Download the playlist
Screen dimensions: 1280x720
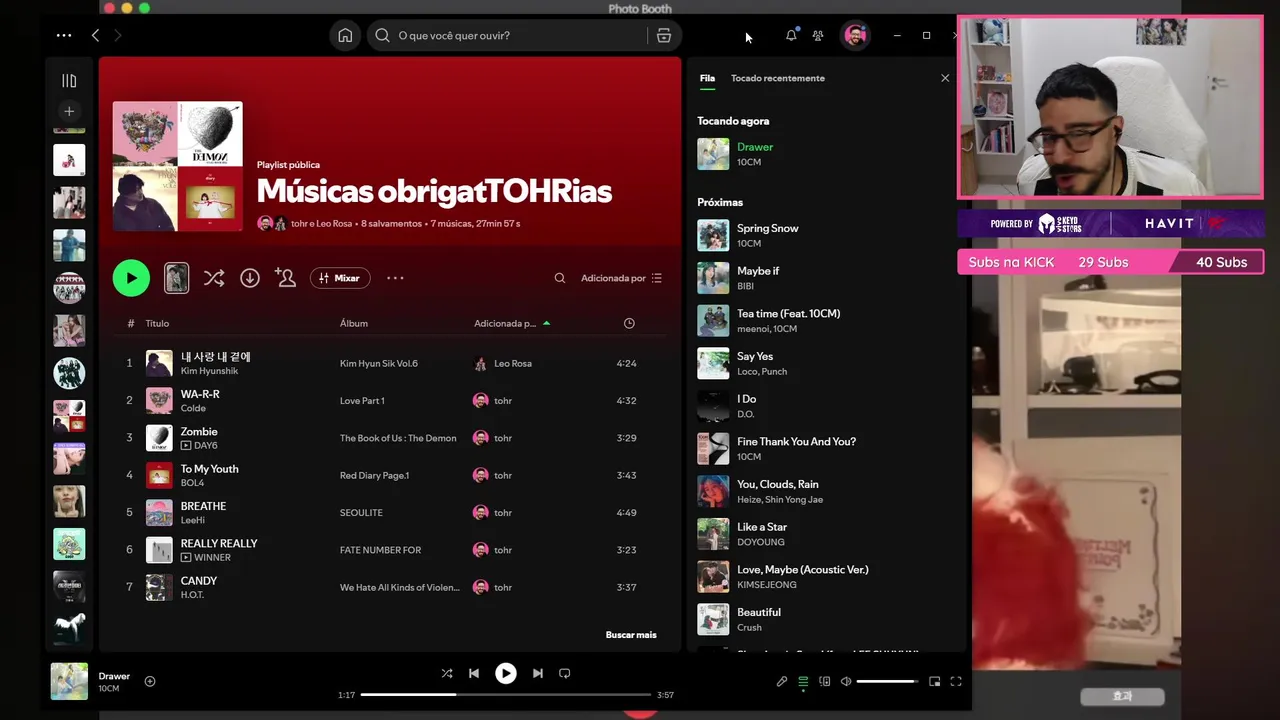pos(250,278)
